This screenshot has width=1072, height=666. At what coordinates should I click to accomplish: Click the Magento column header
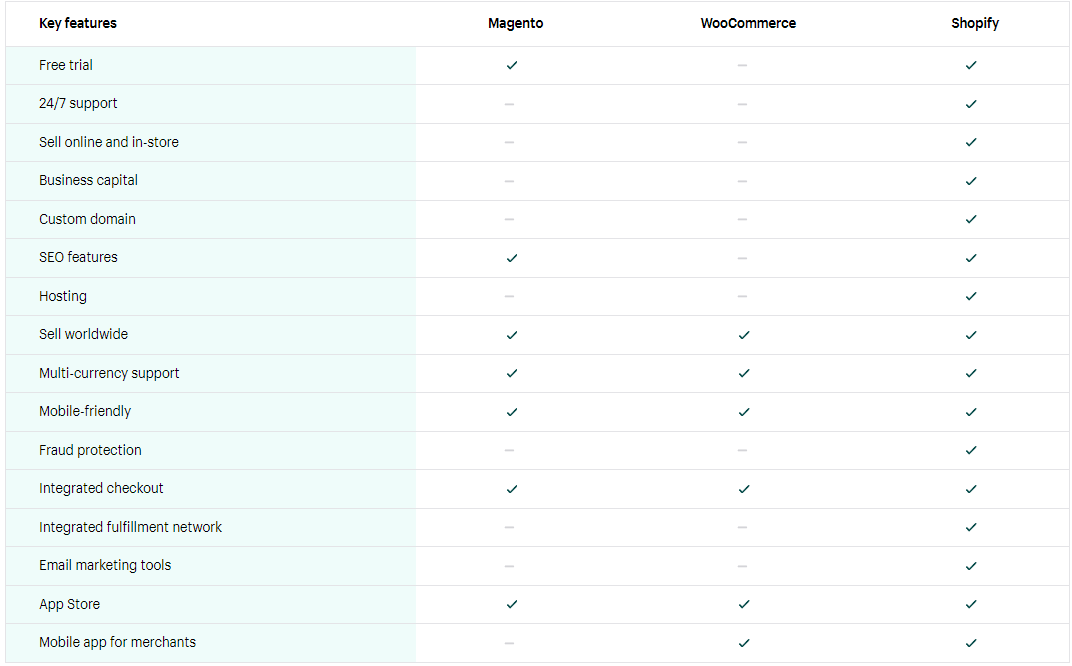515,23
